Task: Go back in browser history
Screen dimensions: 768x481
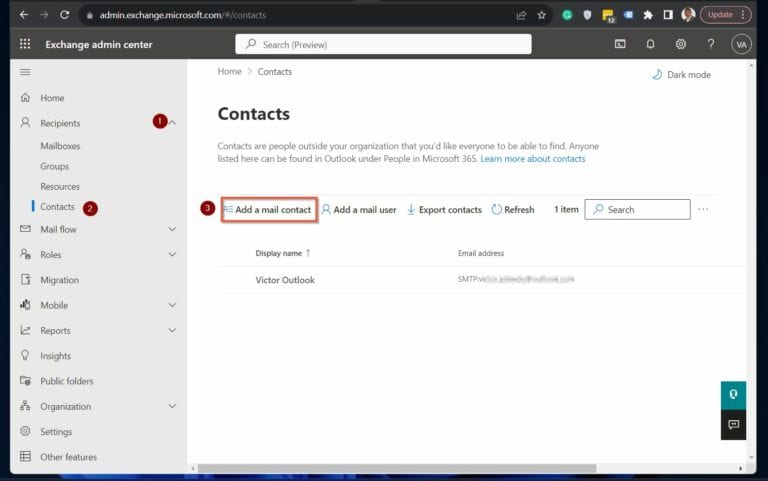Action: [x=24, y=15]
